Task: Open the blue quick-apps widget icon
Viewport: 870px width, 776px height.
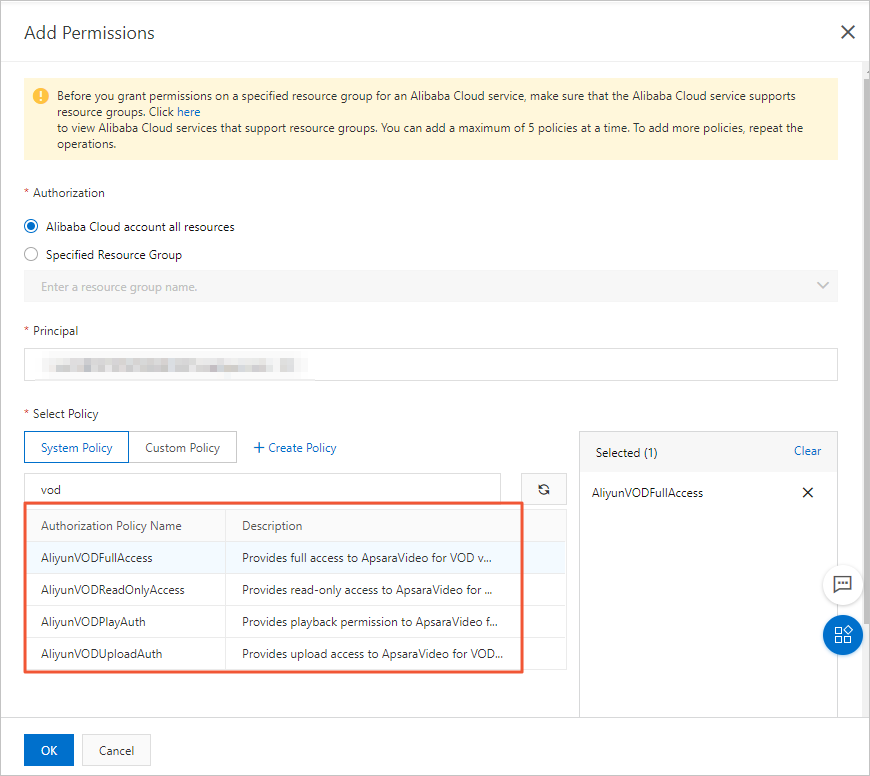Action: (842, 635)
